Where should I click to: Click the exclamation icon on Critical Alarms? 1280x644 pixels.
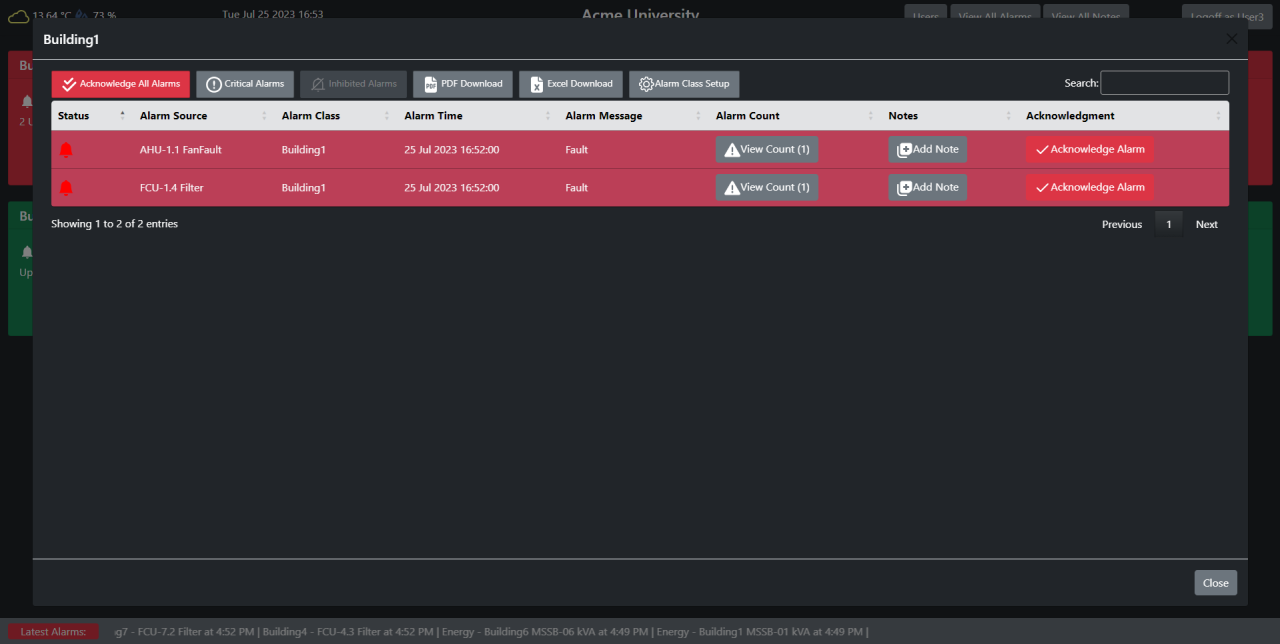tap(212, 84)
